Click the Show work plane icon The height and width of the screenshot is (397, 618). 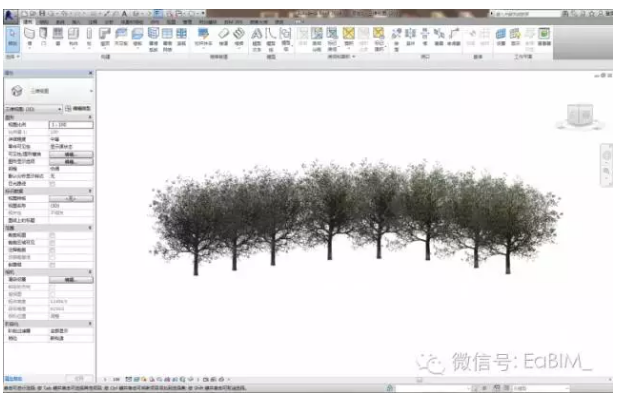click(x=515, y=38)
